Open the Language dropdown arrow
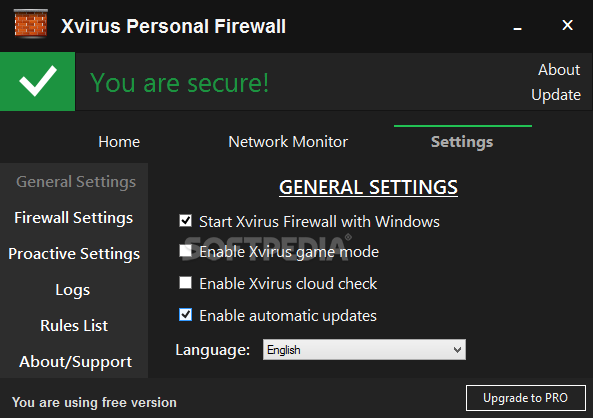This screenshot has width=593, height=418. coord(457,350)
